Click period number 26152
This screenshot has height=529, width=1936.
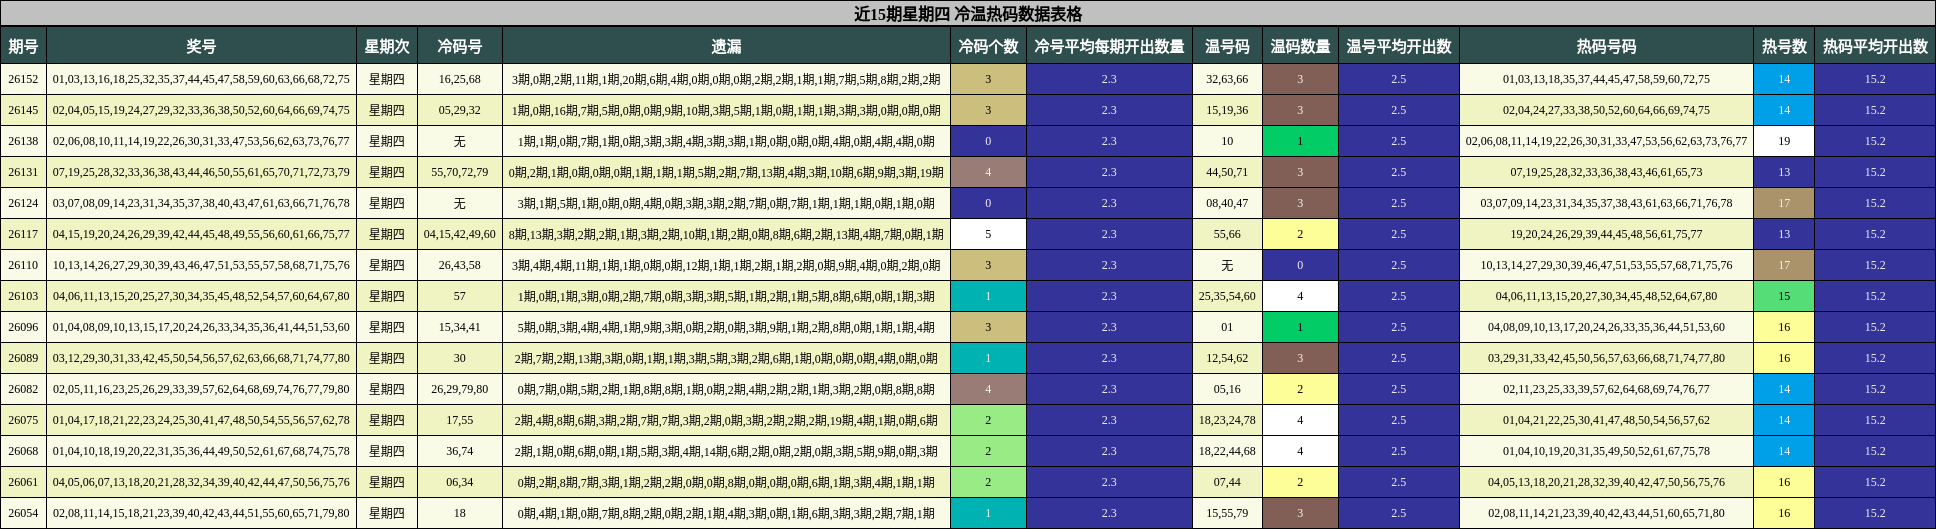[23, 79]
